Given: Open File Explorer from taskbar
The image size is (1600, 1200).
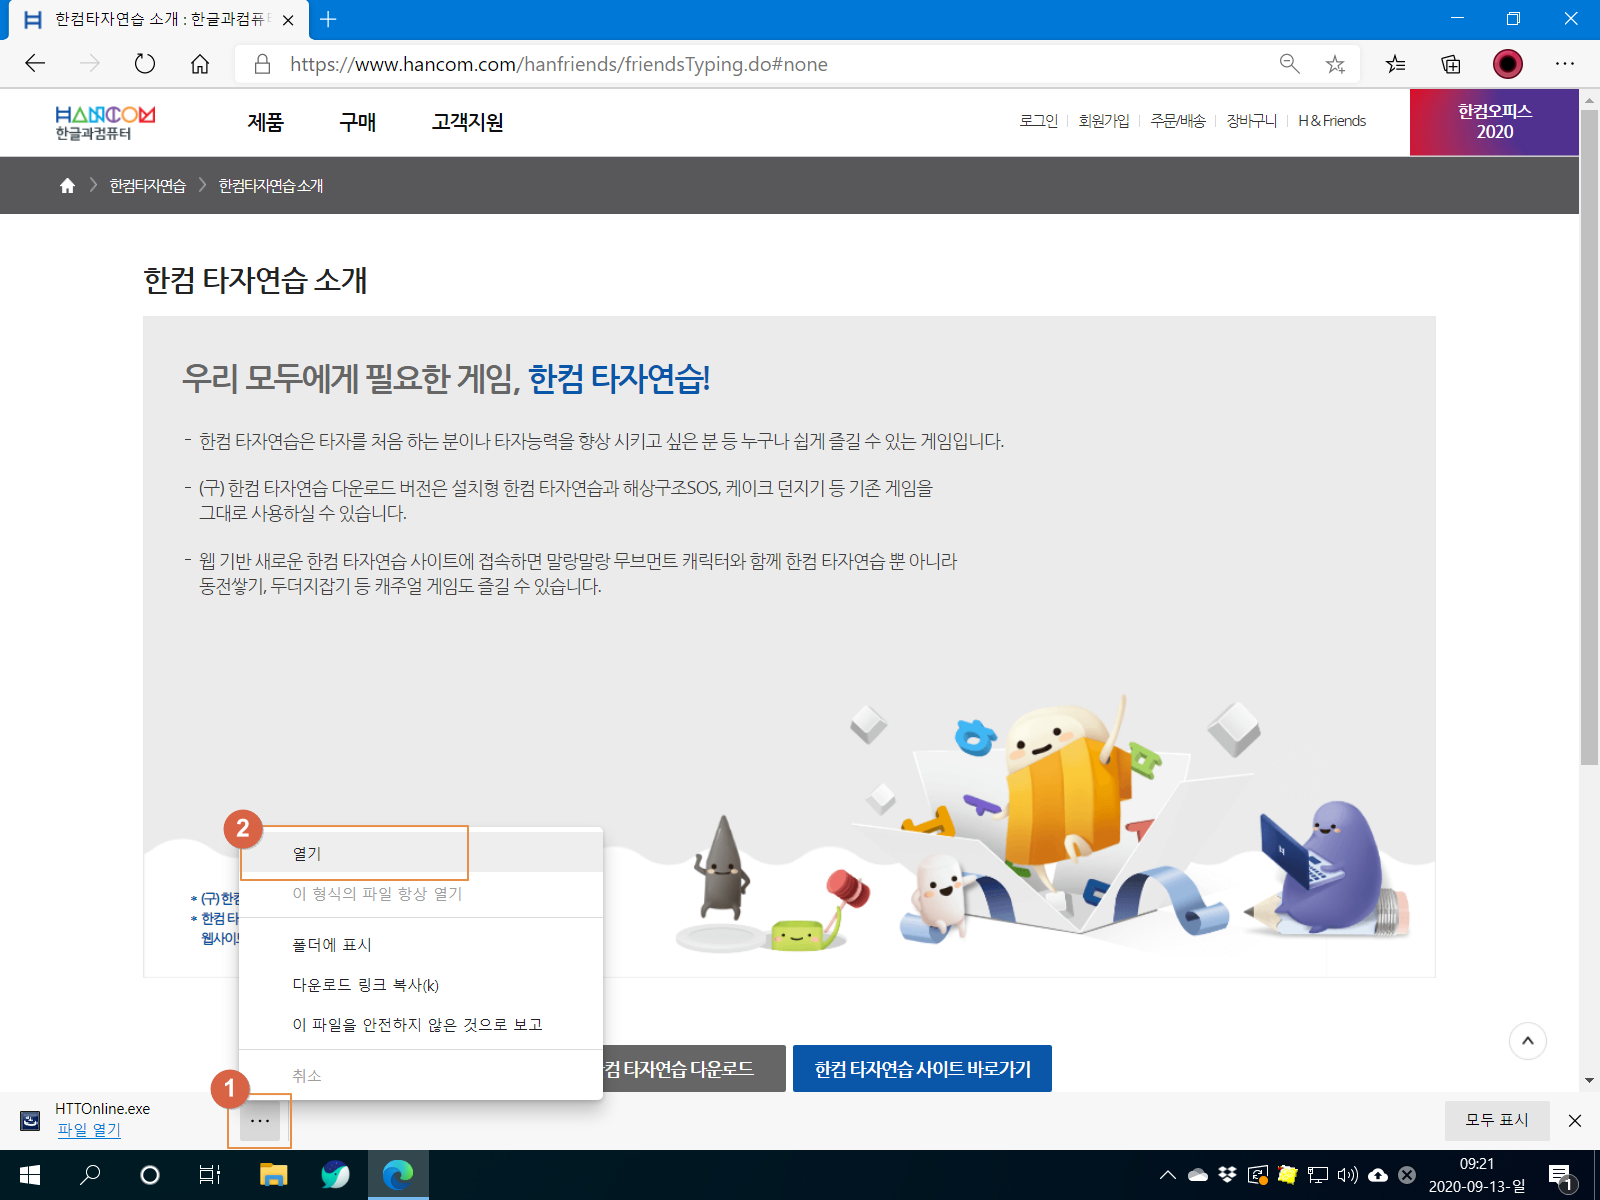Looking at the screenshot, I should coord(273,1175).
